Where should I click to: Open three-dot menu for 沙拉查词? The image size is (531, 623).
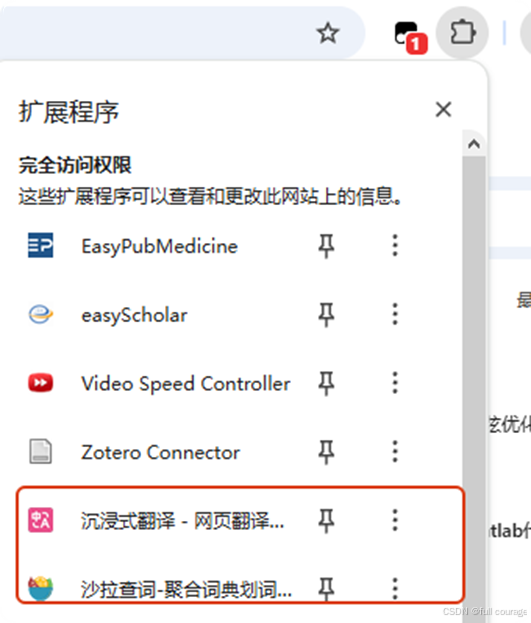point(395,588)
